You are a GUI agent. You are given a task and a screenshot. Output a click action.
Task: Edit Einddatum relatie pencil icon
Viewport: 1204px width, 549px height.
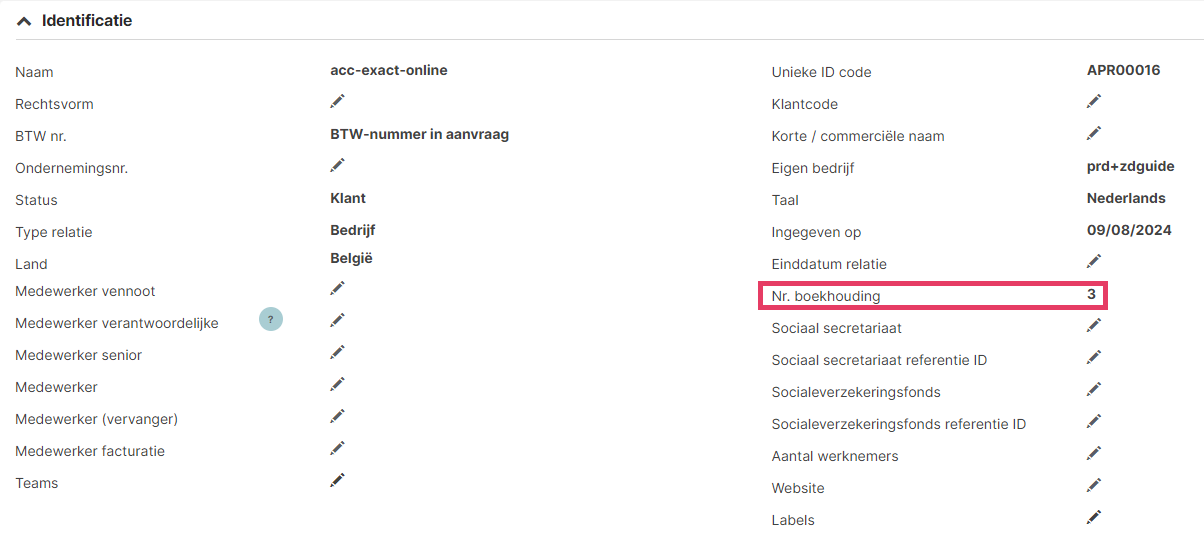(1094, 261)
